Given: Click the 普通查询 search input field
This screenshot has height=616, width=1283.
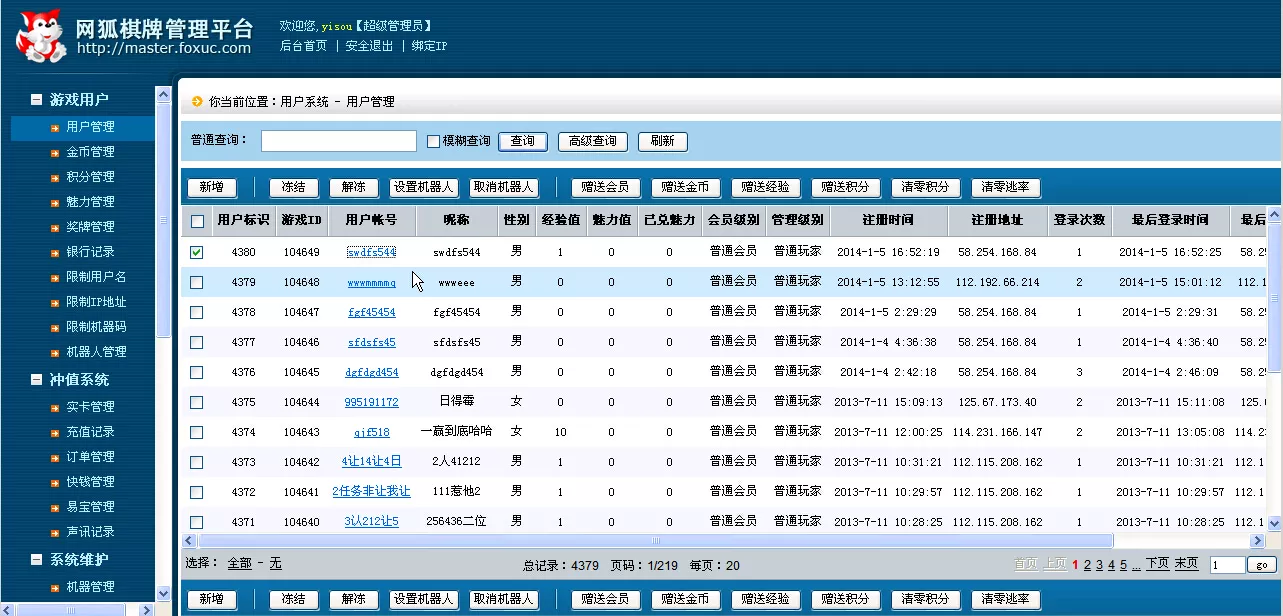Looking at the screenshot, I should pyautogui.click(x=338, y=140).
